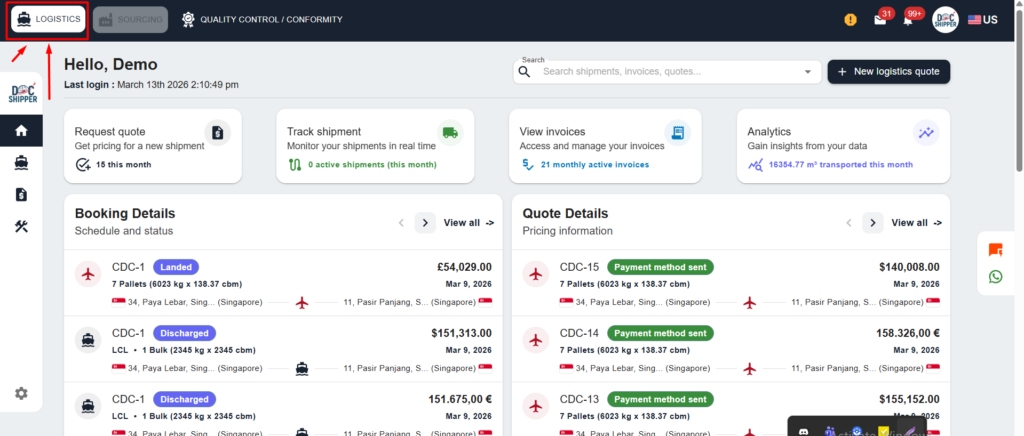Click ship icon of $151,313.00 booking
The height and width of the screenshot is (436, 1024).
[88, 340]
